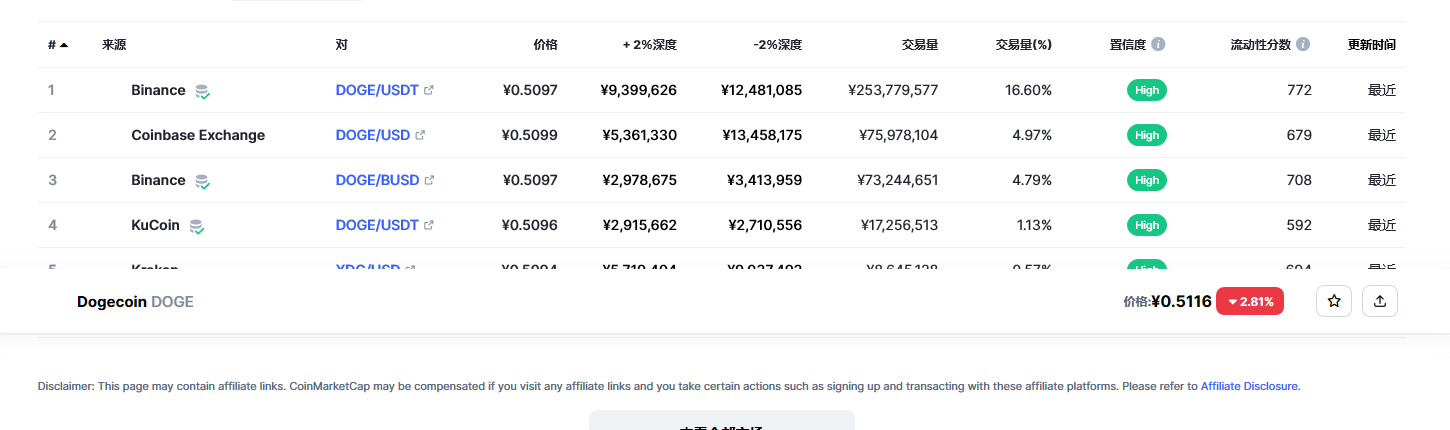The width and height of the screenshot is (1450, 430).
Task: Open the Affiliate Disclosure link
Action: (1249, 386)
